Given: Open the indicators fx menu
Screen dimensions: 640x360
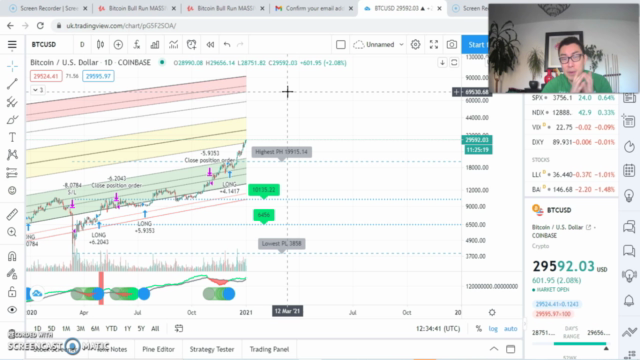Looking at the screenshot, I should click(137, 44).
